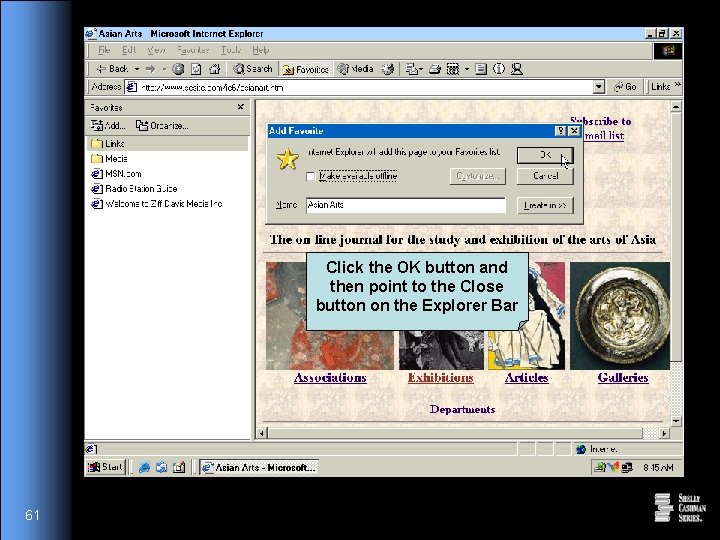
Task: Open the View menu
Action: pyautogui.click(x=156, y=50)
